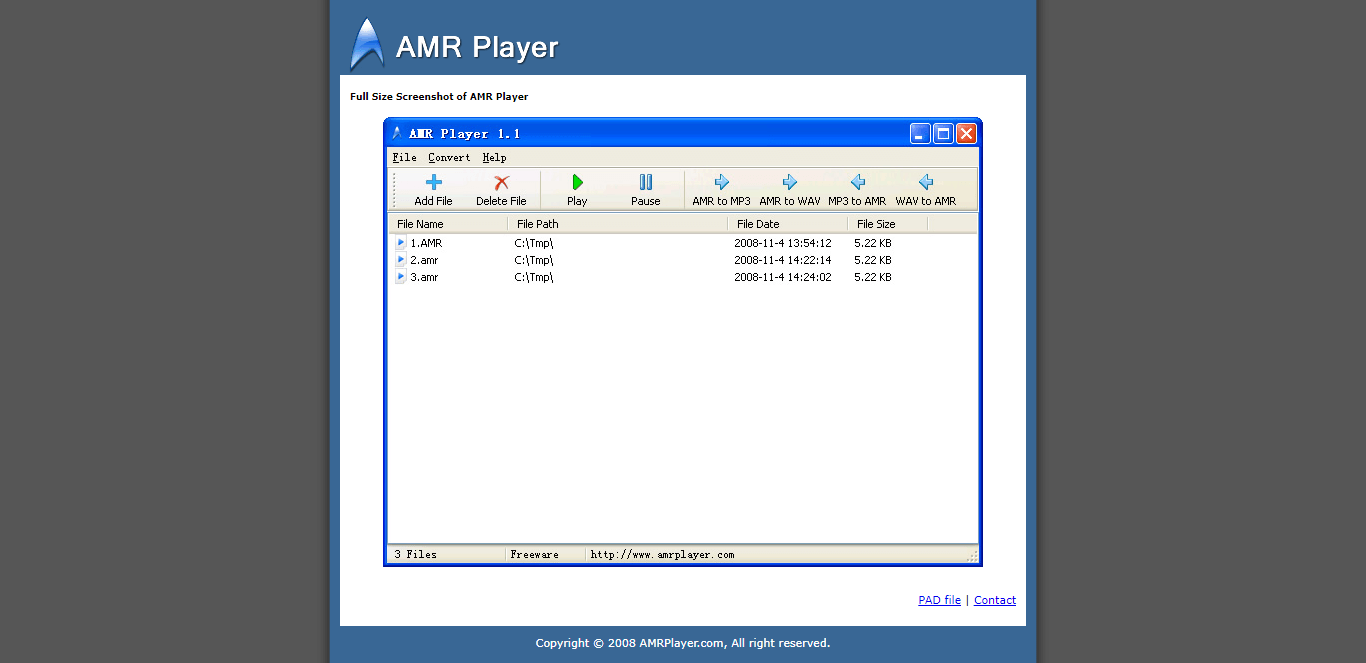This screenshot has height=663, width=1366.
Task: Click the Add File plus icon
Action: [433, 182]
